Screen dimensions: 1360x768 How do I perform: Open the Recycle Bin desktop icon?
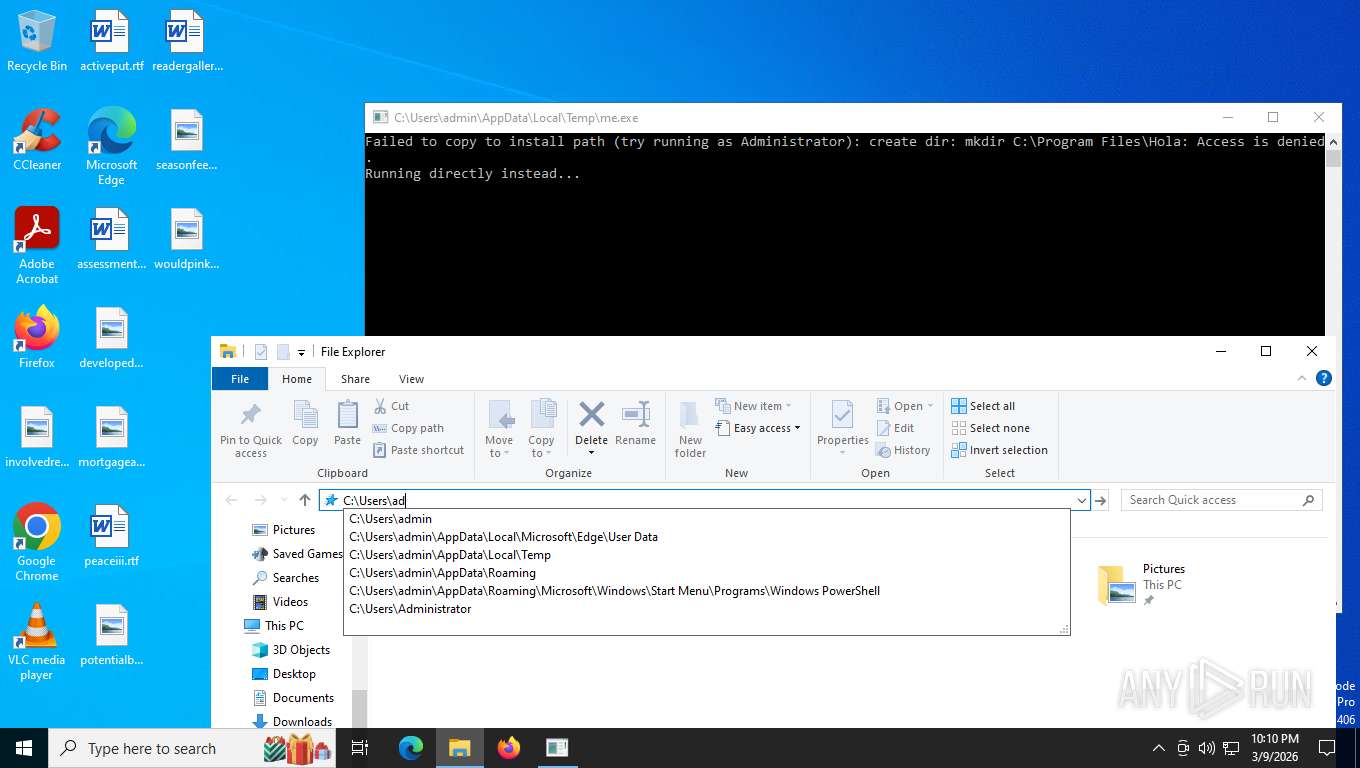click(x=37, y=42)
